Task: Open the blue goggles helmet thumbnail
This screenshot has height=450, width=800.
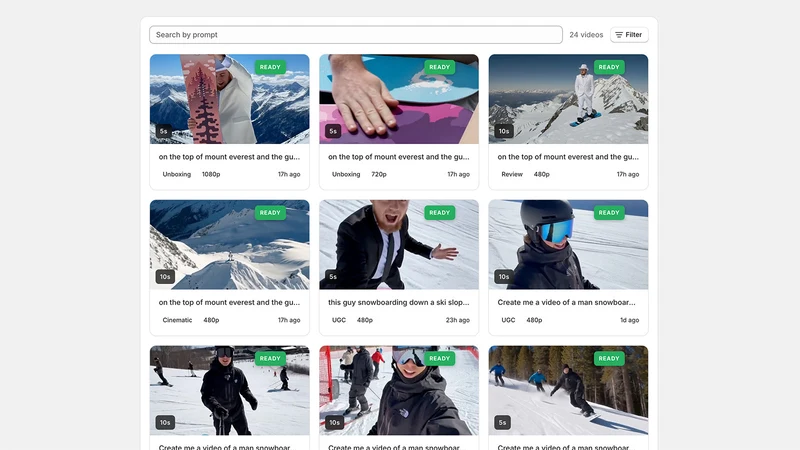Action: [568, 245]
